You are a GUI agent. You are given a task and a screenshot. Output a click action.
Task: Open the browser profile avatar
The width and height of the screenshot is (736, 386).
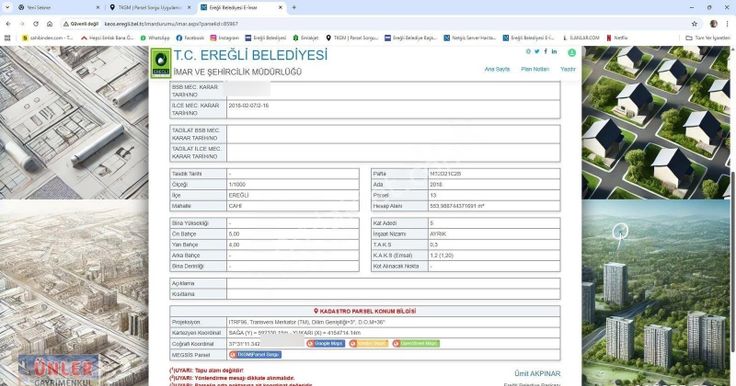(x=713, y=23)
